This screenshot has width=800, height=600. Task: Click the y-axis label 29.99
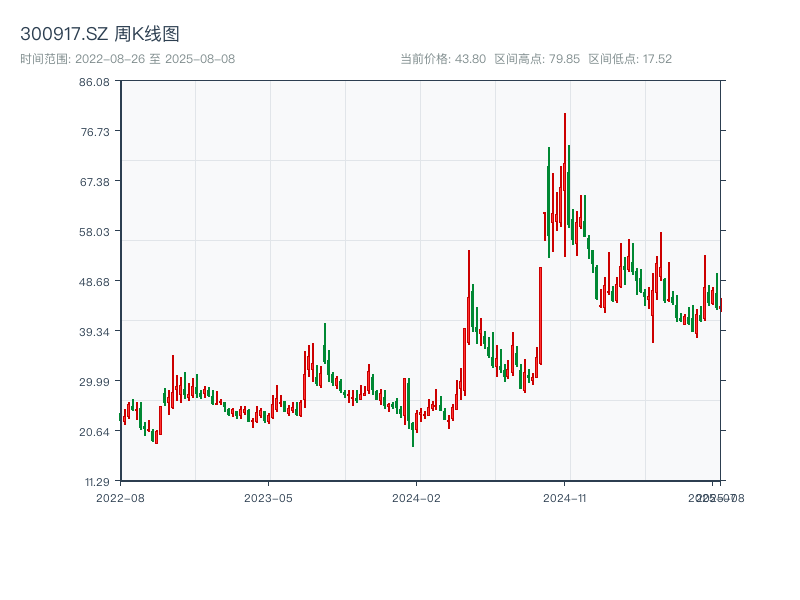click(x=94, y=382)
